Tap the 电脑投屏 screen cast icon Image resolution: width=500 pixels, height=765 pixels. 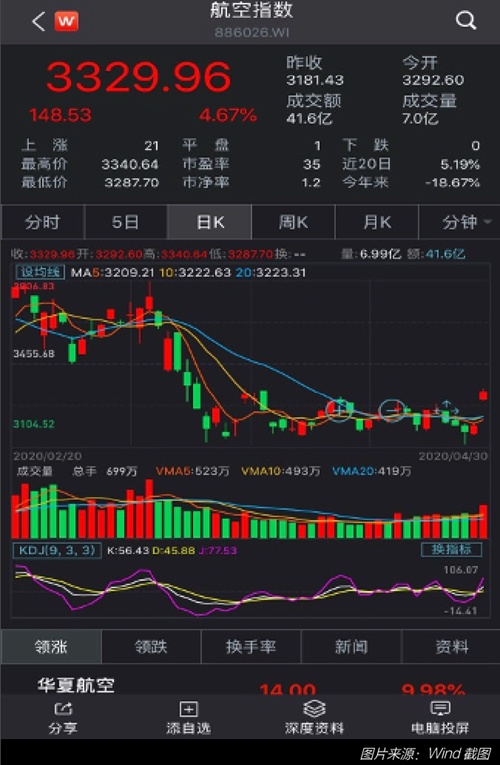coord(440,708)
